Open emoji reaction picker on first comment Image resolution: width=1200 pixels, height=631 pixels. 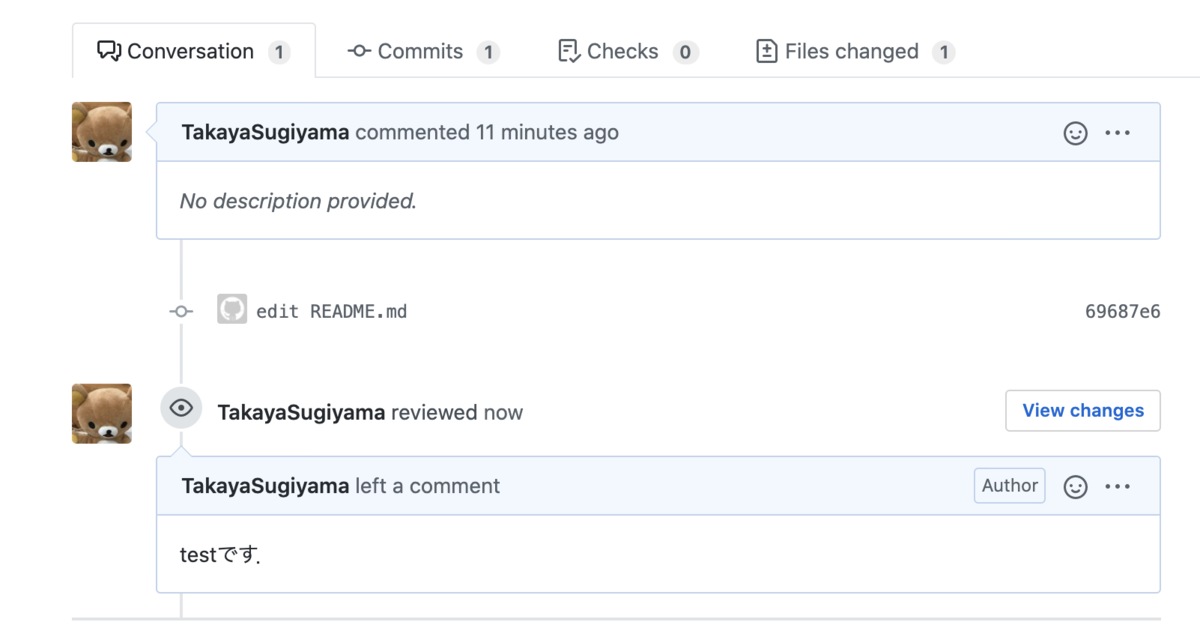(x=1075, y=133)
